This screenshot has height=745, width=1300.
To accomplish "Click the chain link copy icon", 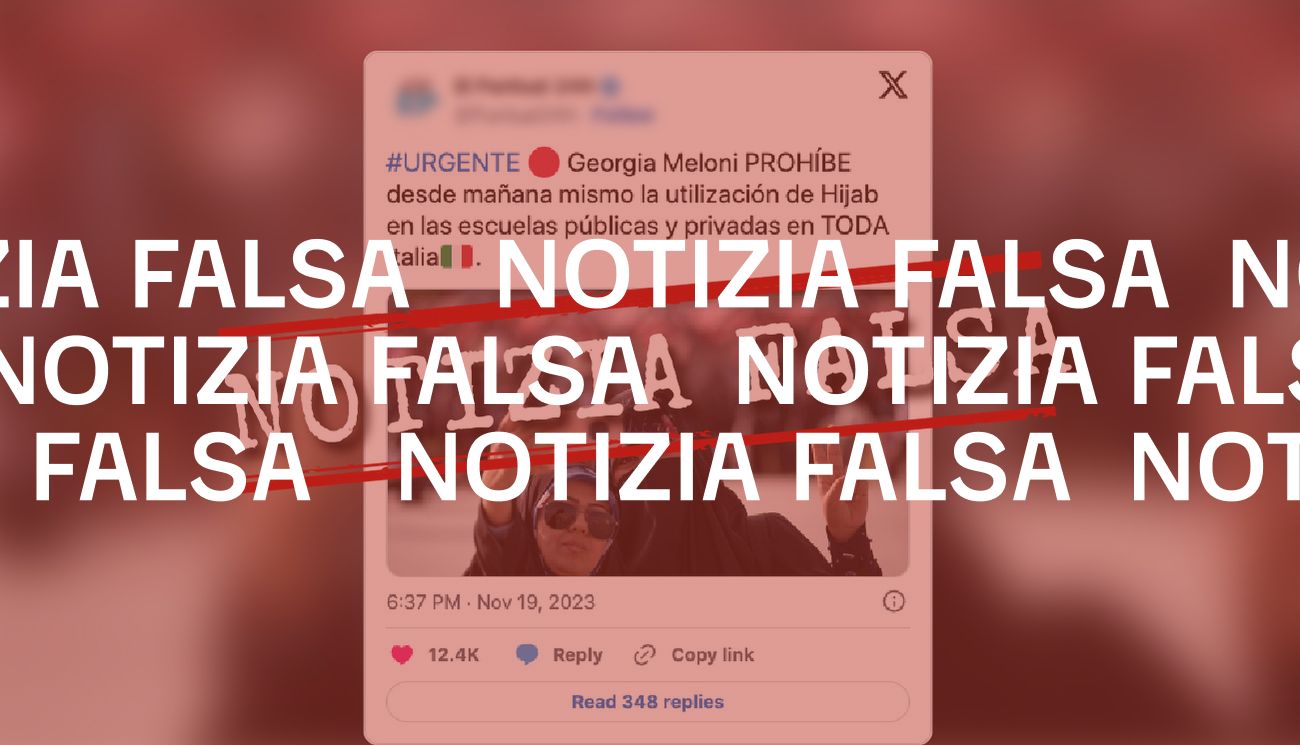I will (x=645, y=655).
